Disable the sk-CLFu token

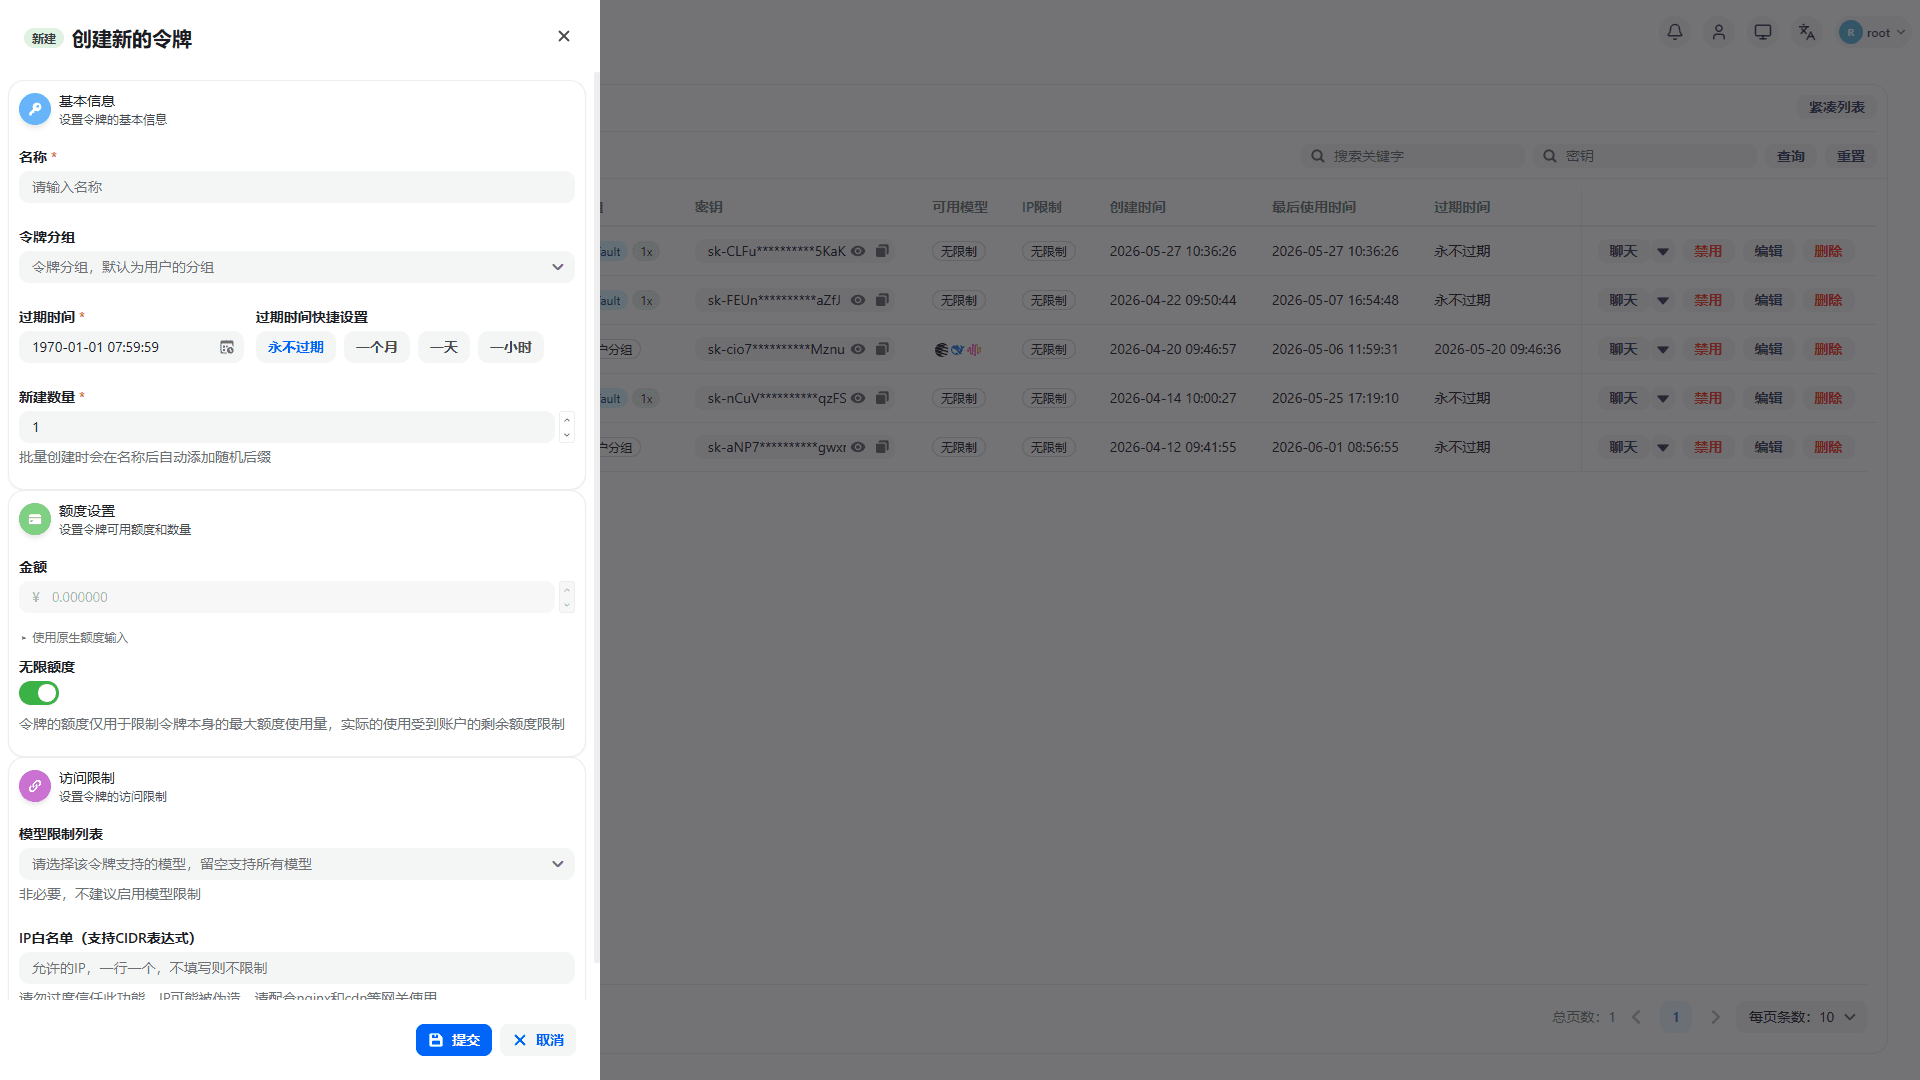(1708, 251)
